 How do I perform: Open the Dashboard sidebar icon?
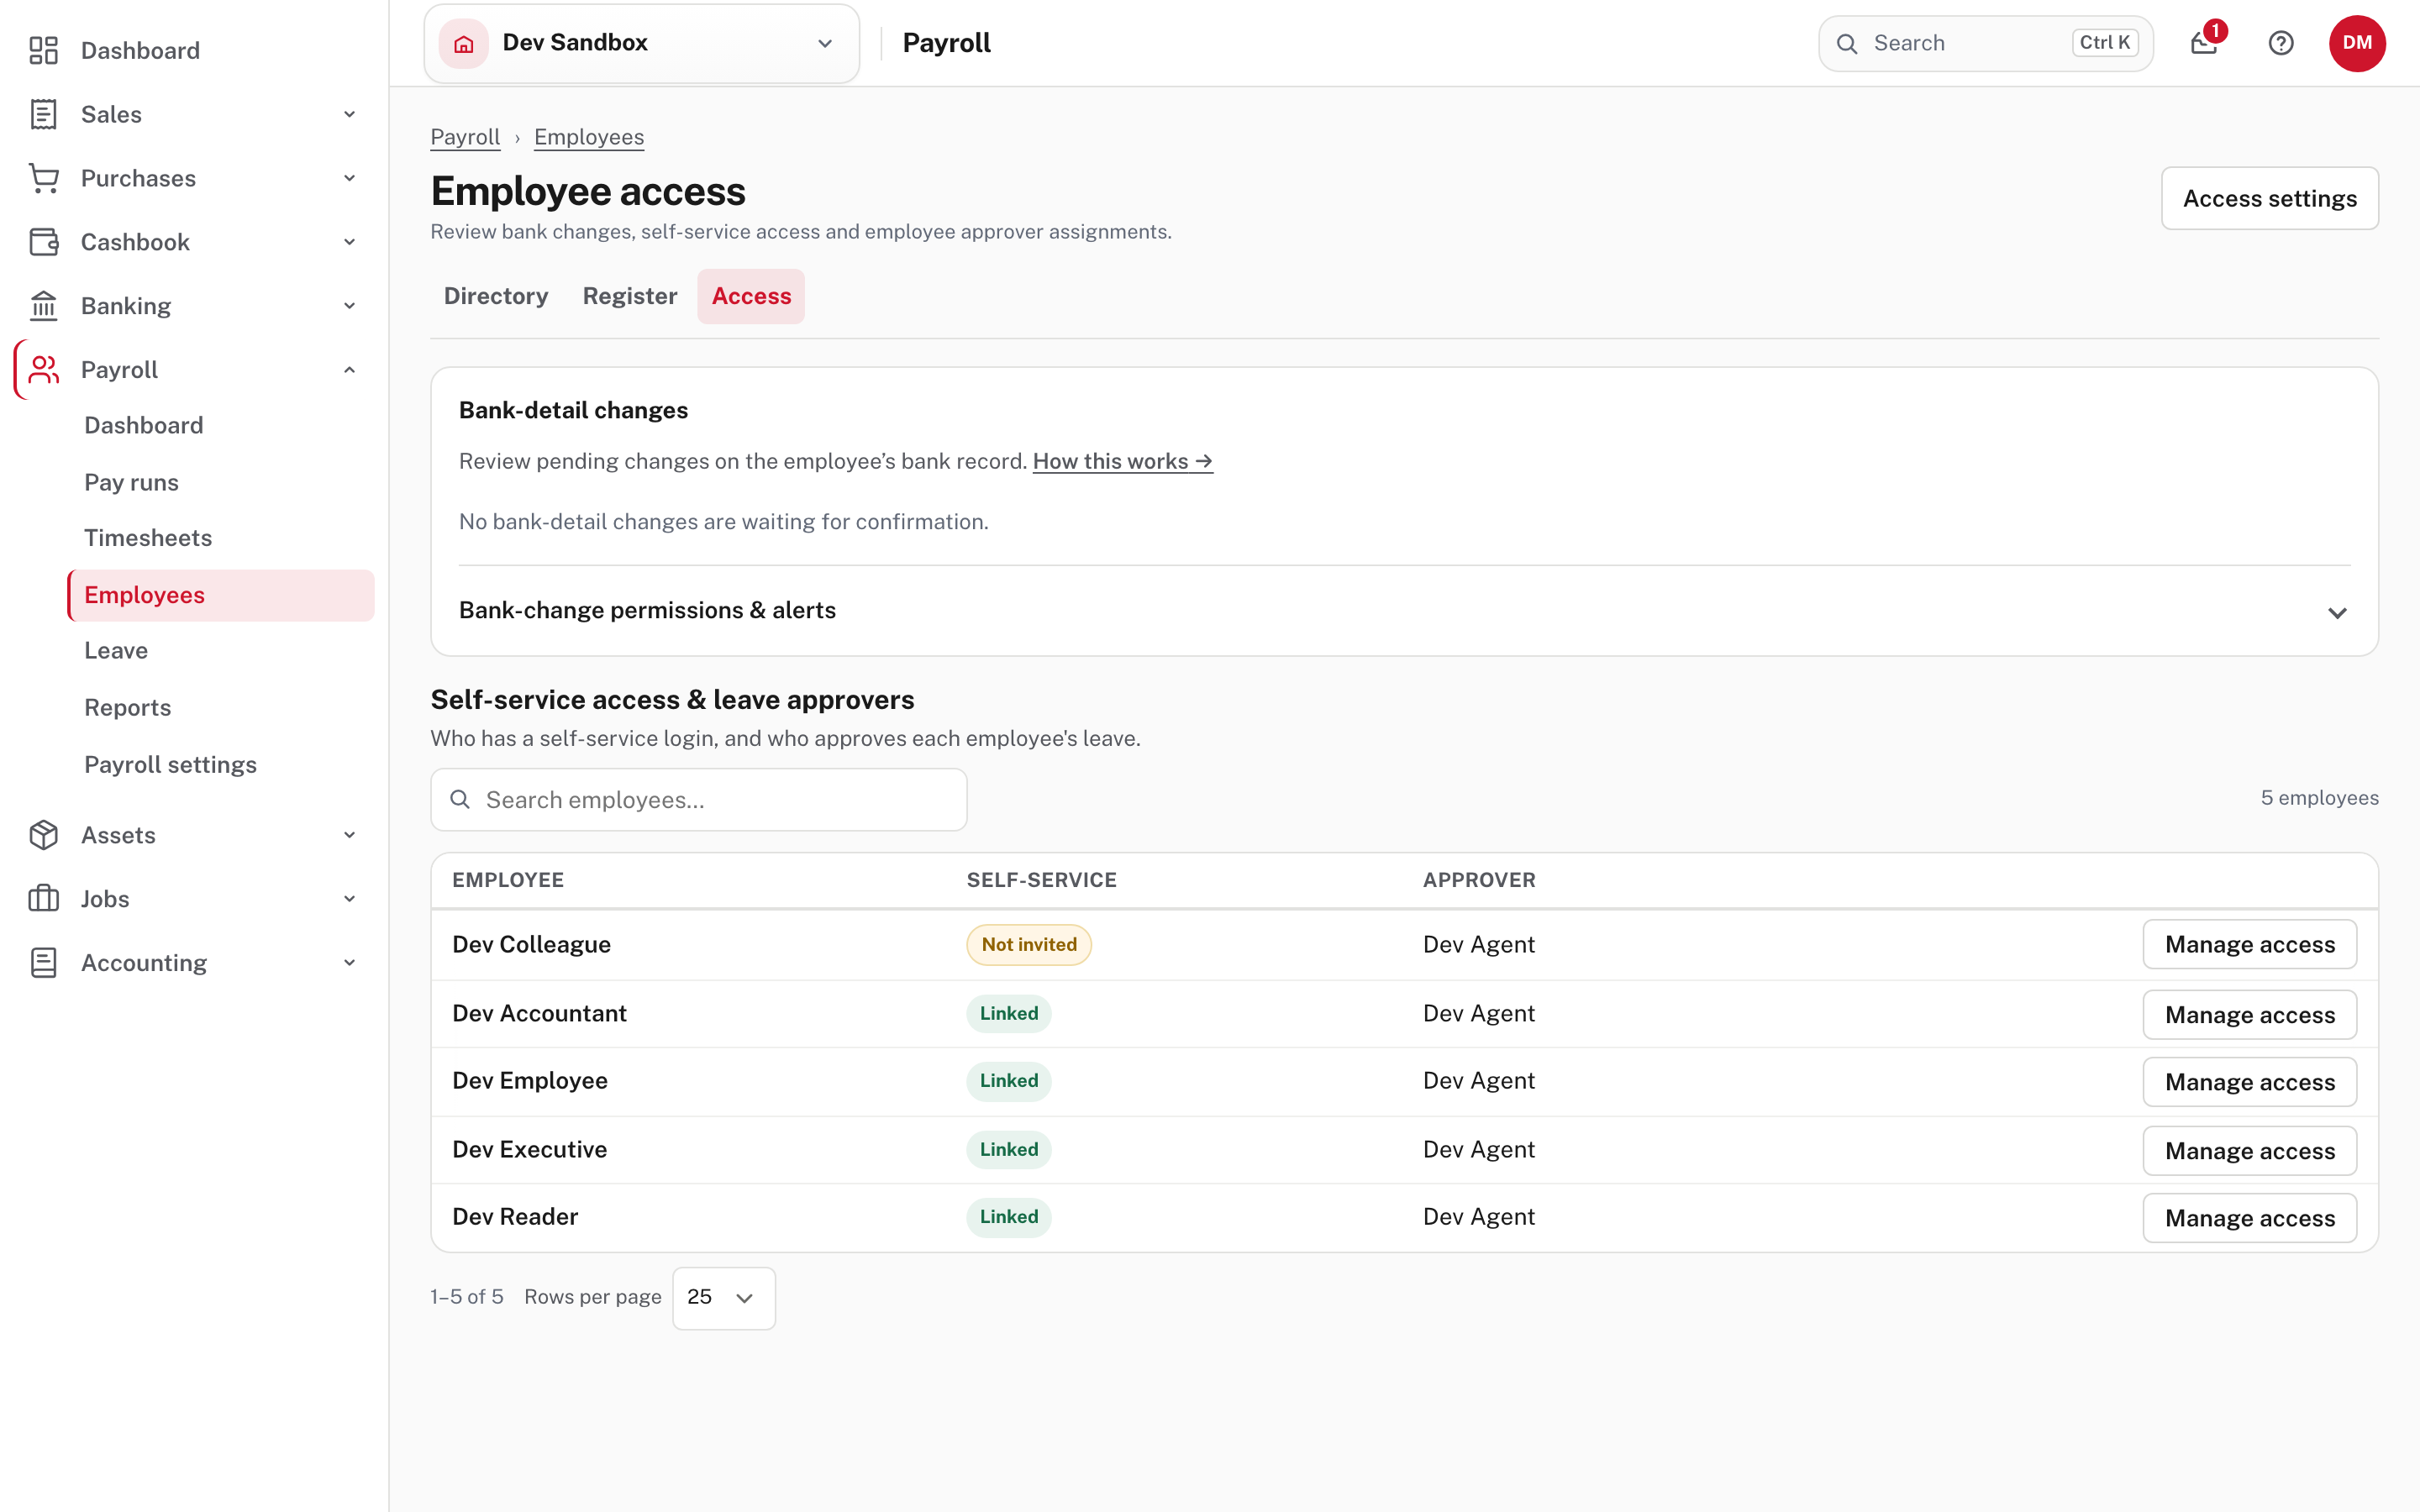(43, 50)
